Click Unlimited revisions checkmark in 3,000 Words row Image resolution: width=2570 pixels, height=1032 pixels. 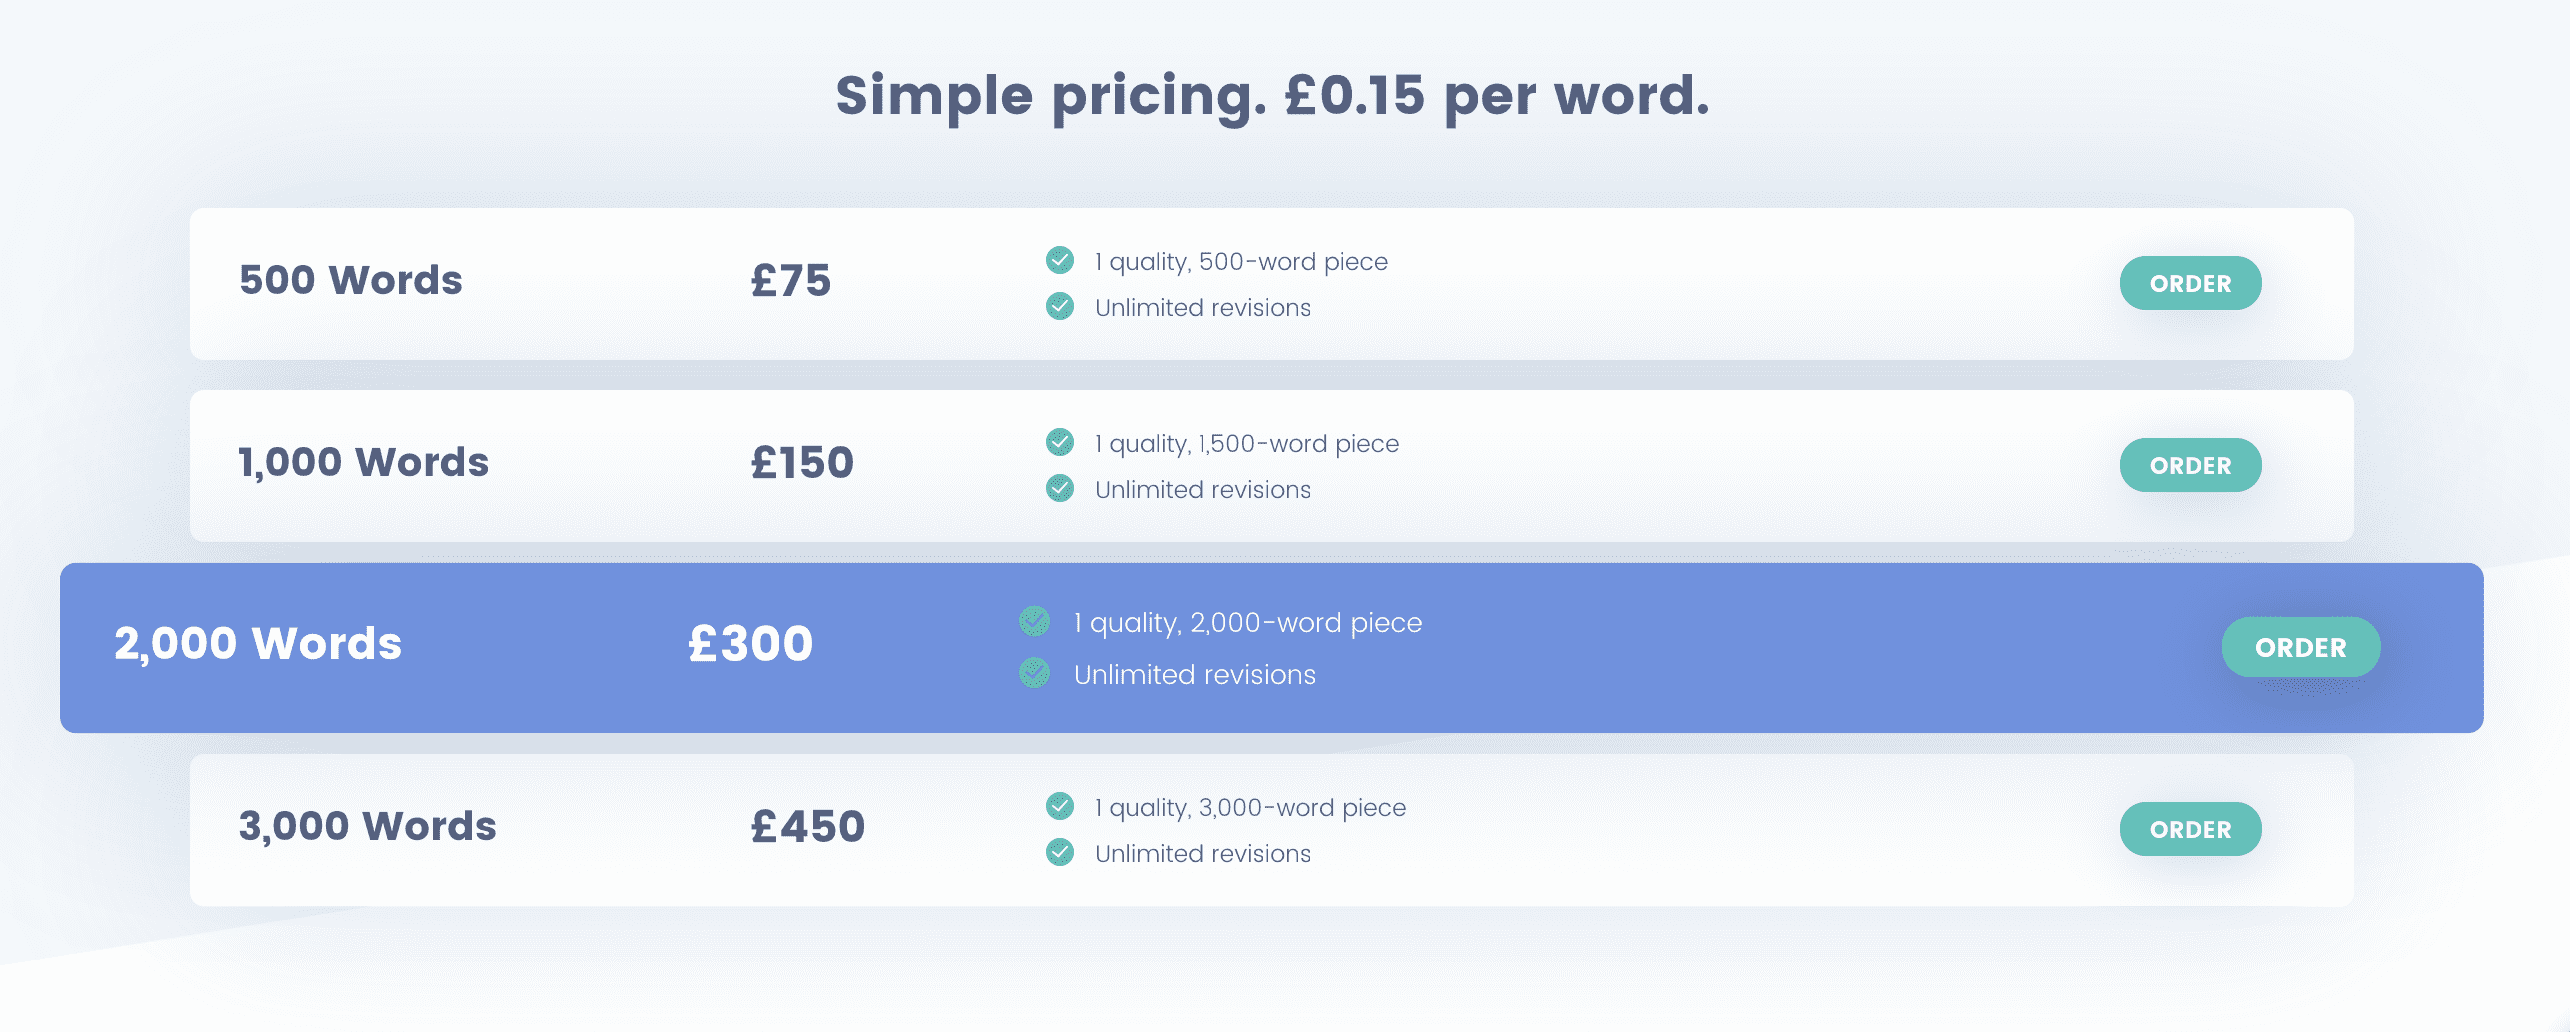pos(1060,852)
